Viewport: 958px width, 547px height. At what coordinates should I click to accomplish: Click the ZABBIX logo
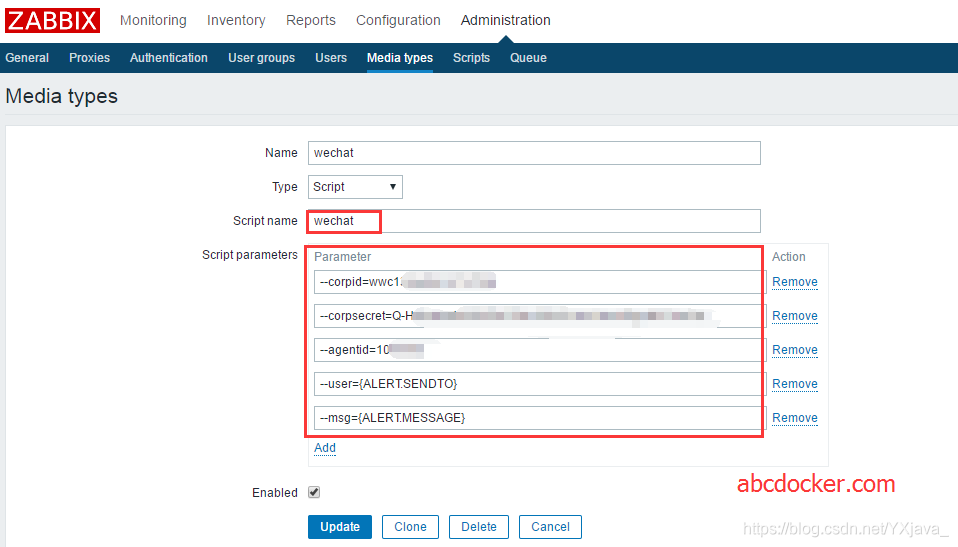point(52,20)
